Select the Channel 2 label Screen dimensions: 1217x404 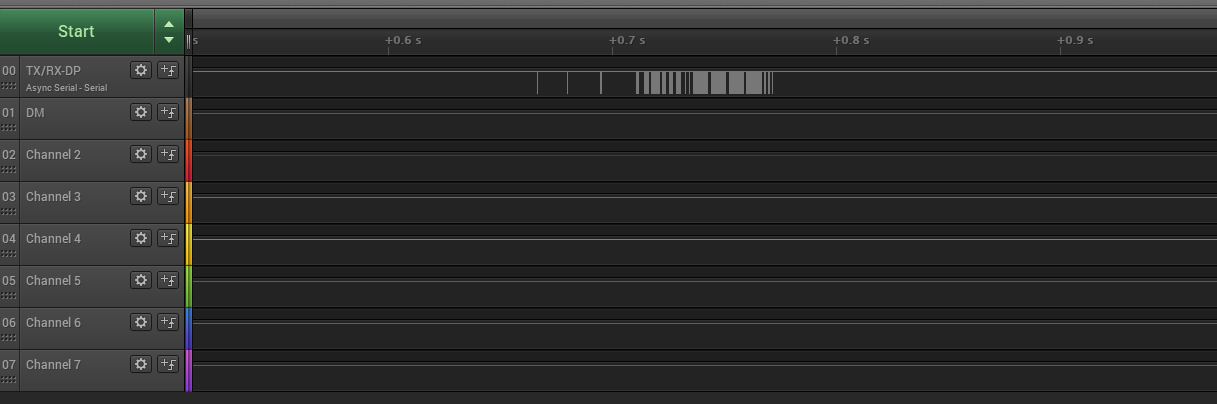pos(53,155)
